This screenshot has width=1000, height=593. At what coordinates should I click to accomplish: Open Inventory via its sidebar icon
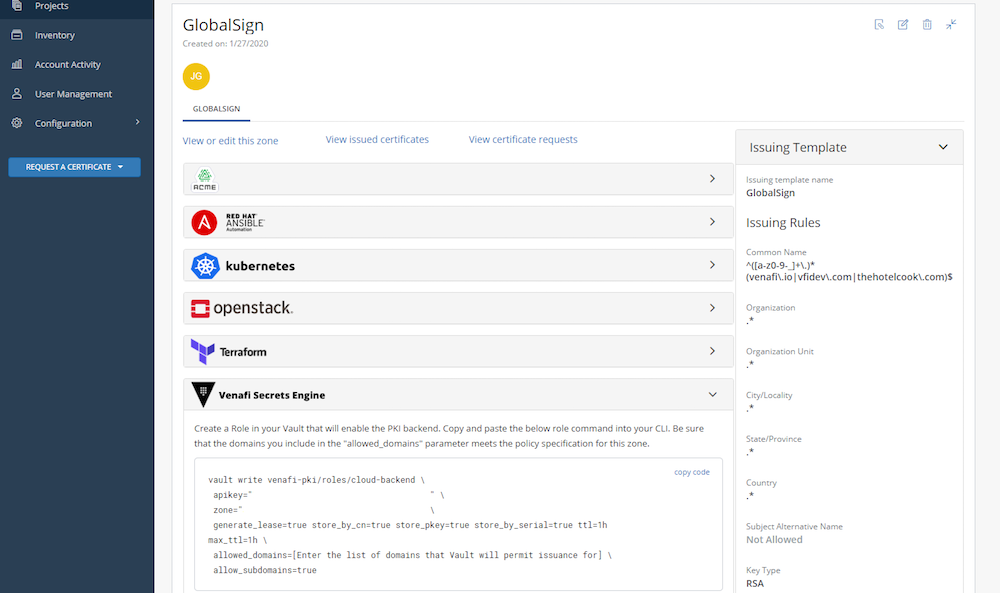(x=17, y=35)
